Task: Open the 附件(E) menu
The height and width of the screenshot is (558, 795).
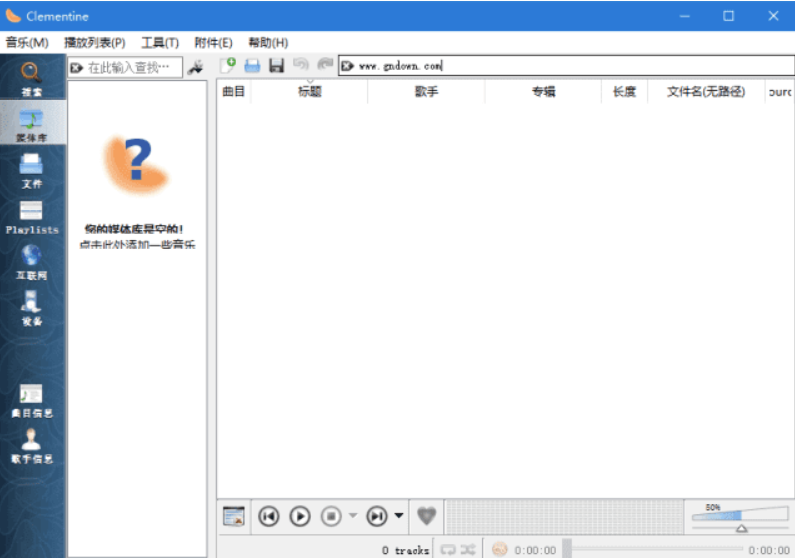Action: 213,43
